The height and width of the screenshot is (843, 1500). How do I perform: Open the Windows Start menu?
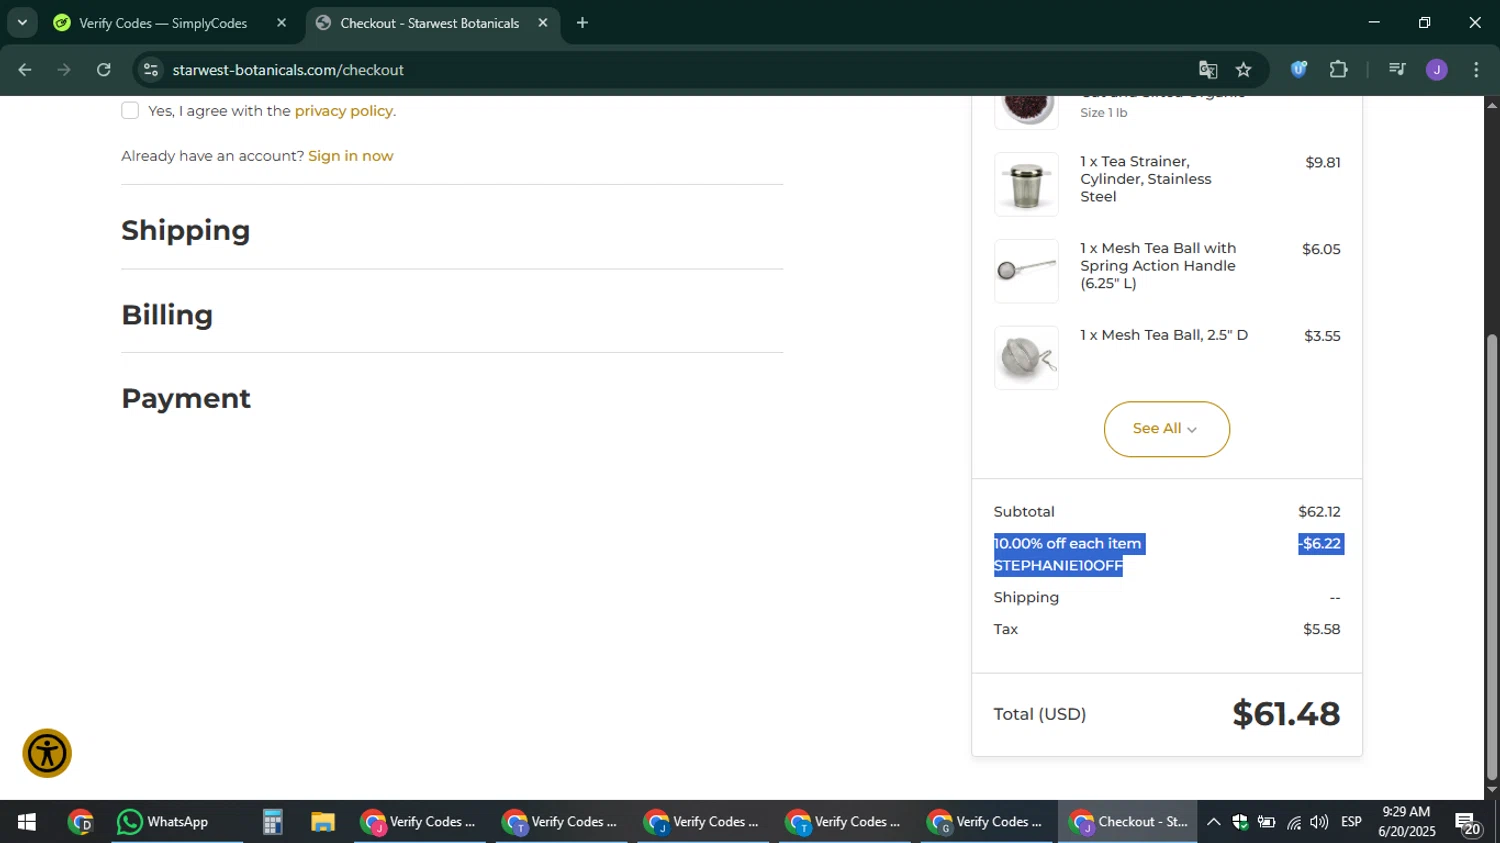(x=27, y=822)
